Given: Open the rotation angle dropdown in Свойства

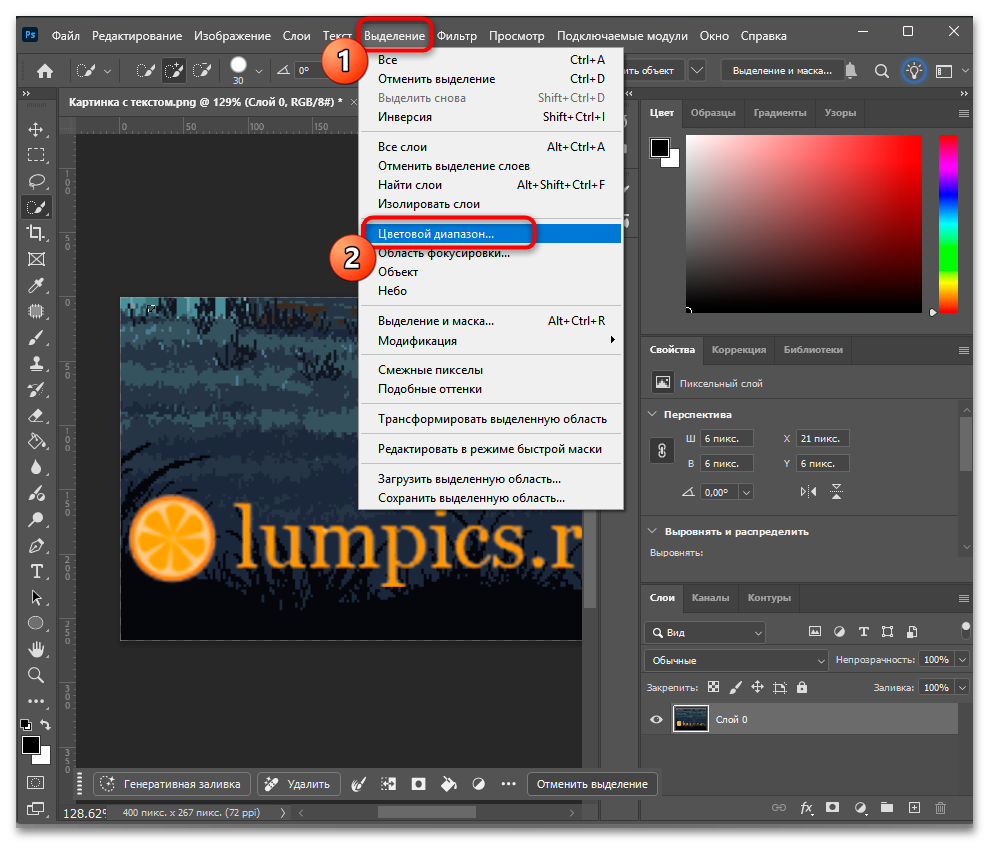Looking at the screenshot, I should 746,492.
